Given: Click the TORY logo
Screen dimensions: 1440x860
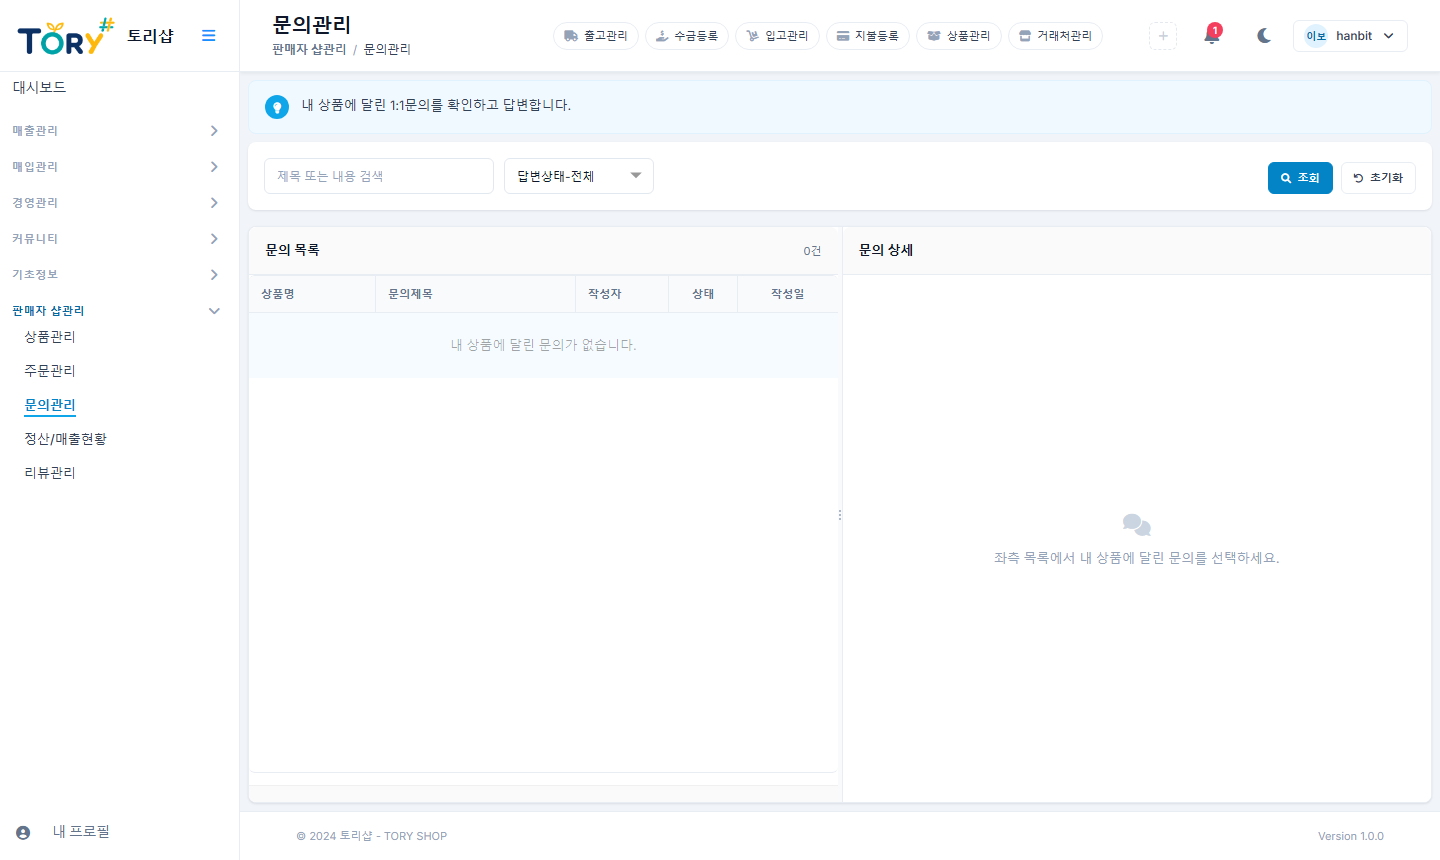Looking at the screenshot, I should coord(66,36).
